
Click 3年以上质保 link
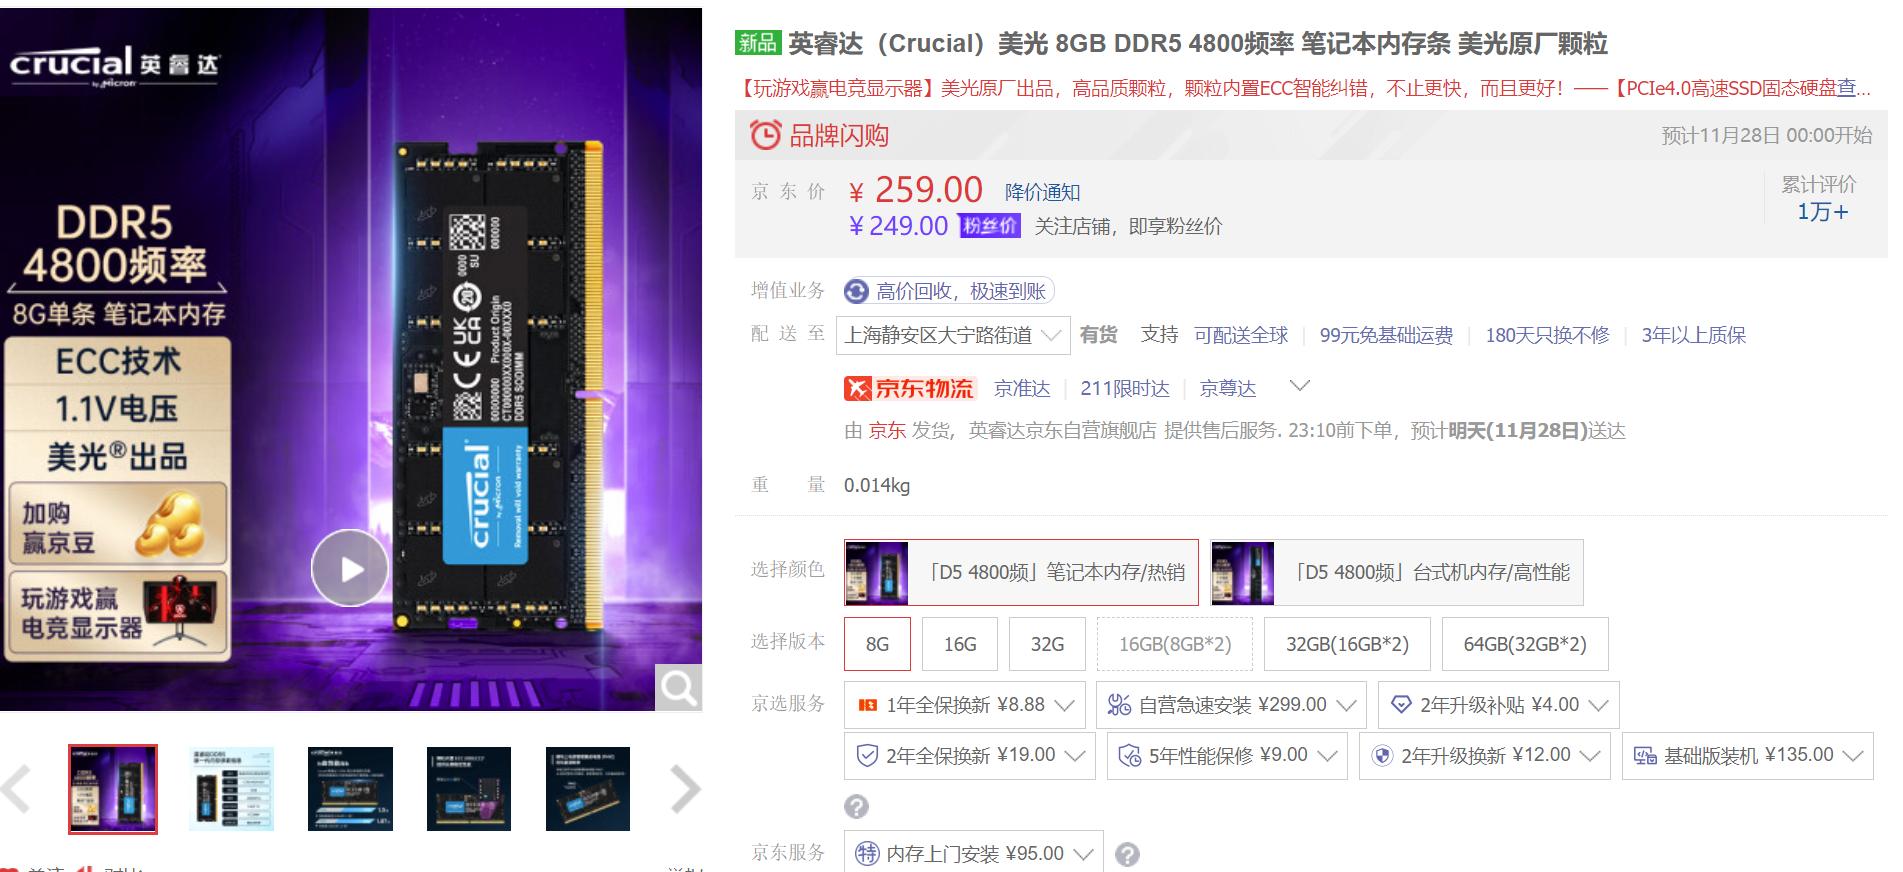click(x=1693, y=335)
